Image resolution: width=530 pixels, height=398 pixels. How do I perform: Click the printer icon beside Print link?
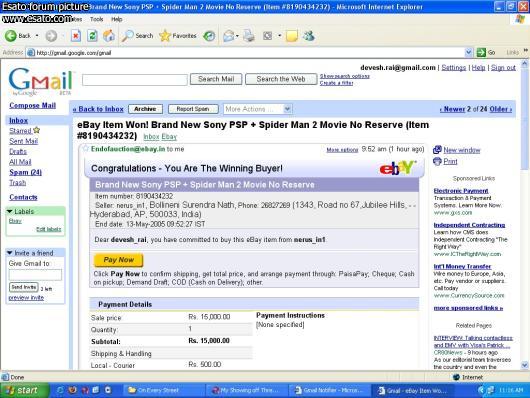pos(437,161)
